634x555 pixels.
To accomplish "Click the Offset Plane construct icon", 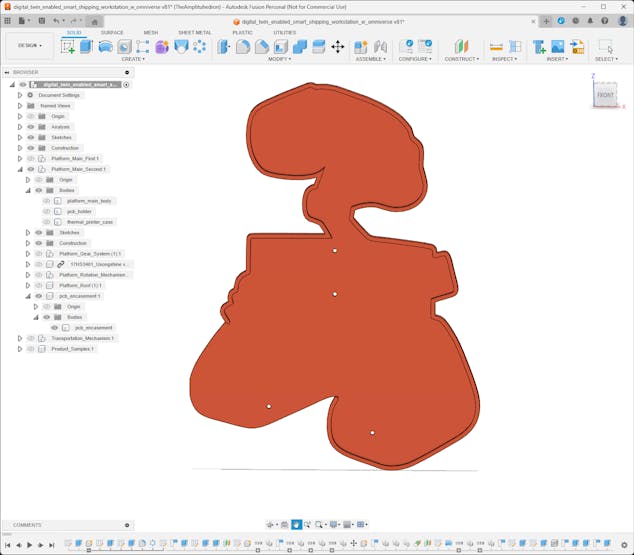I will 461,47.
